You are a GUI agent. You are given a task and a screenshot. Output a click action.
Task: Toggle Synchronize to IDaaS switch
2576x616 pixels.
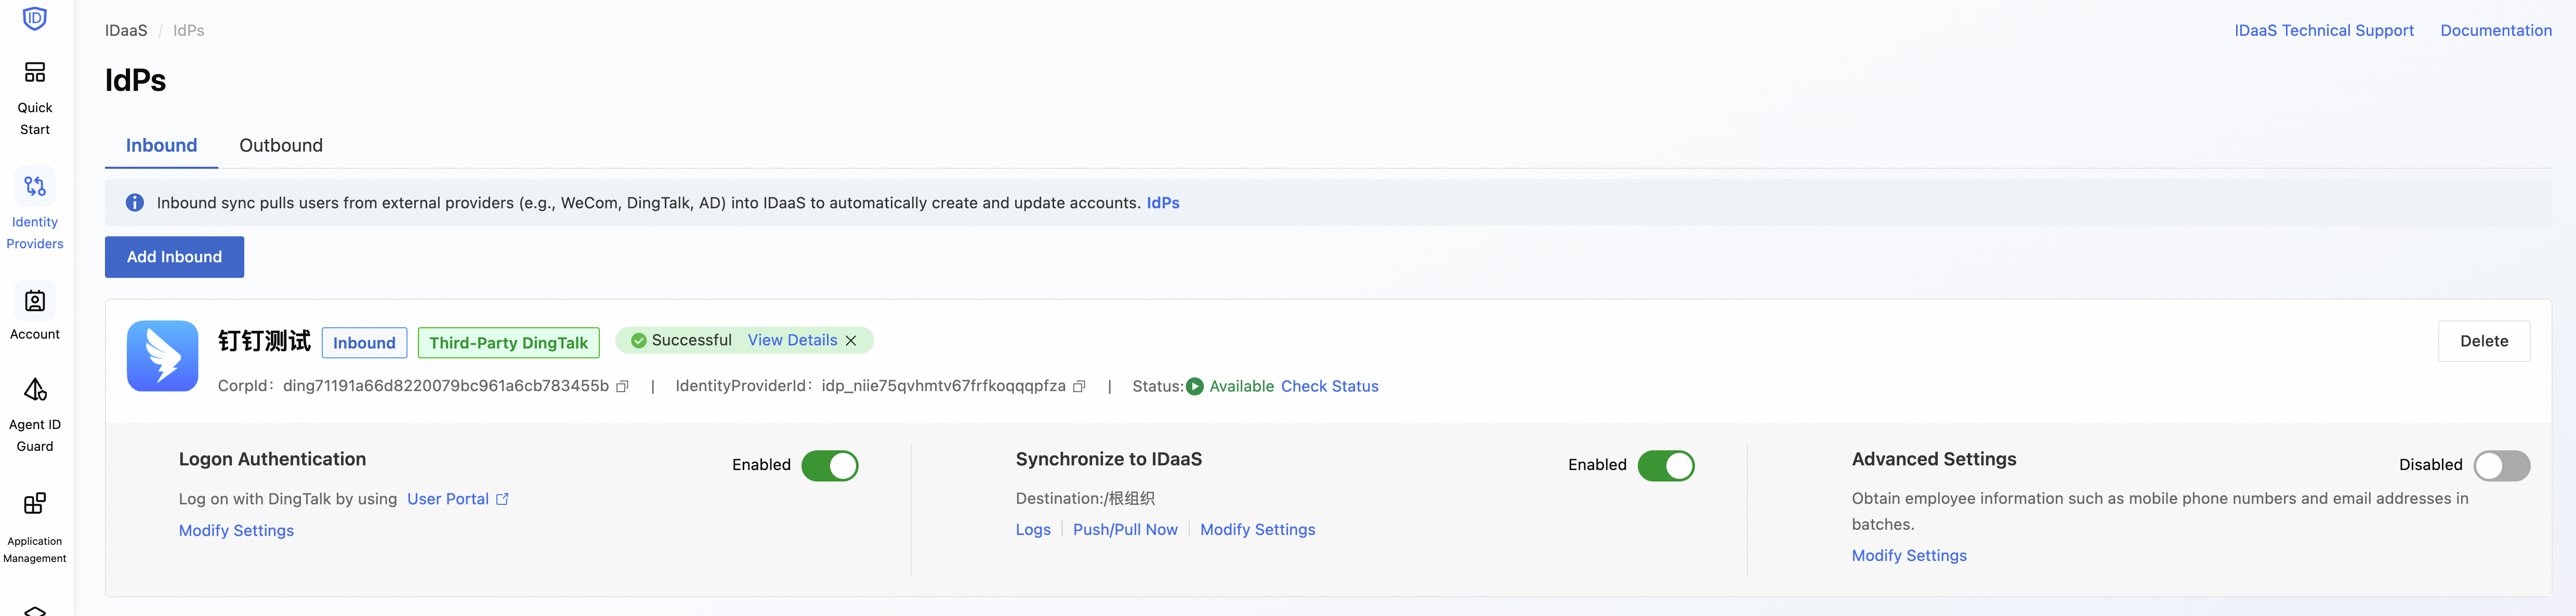point(1666,466)
